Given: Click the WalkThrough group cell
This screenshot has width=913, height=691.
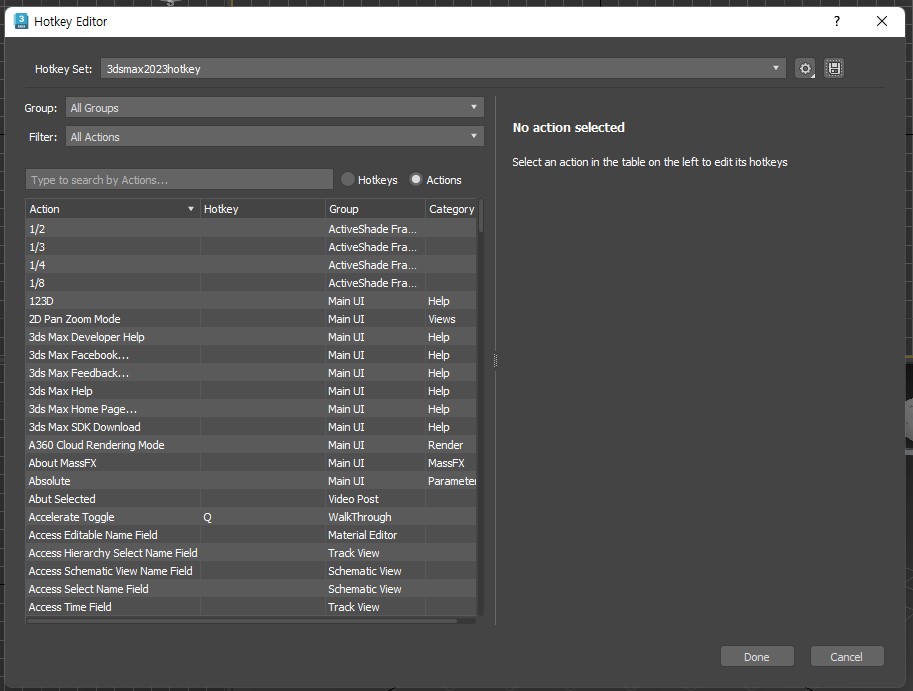Looking at the screenshot, I should point(375,518).
